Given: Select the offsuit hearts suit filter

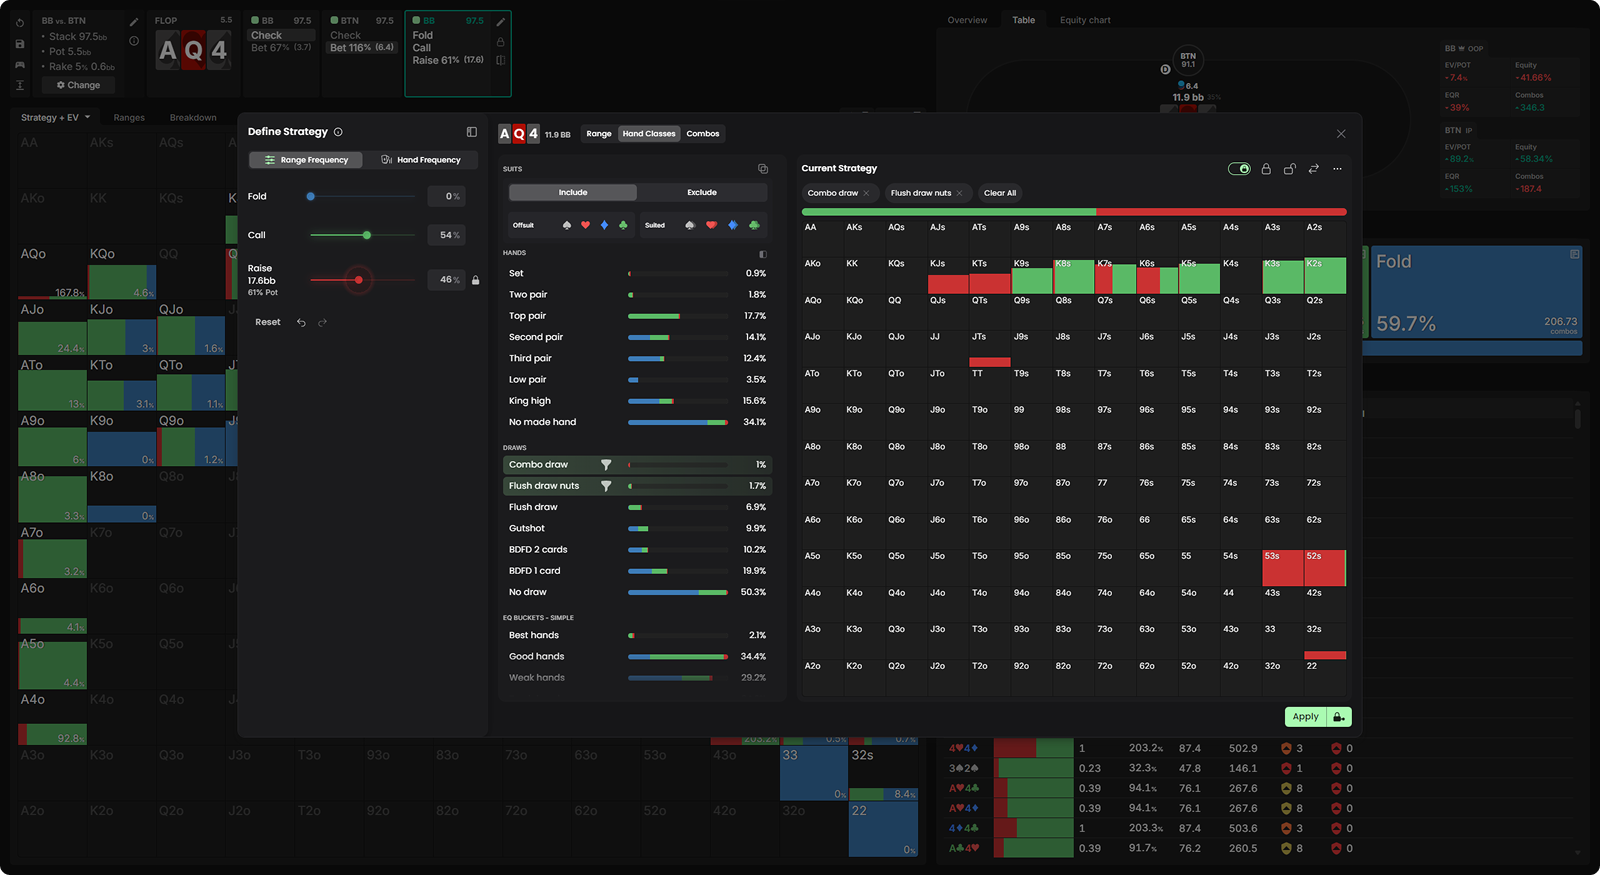Looking at the screenshot, I should click(x=585, y=225).
